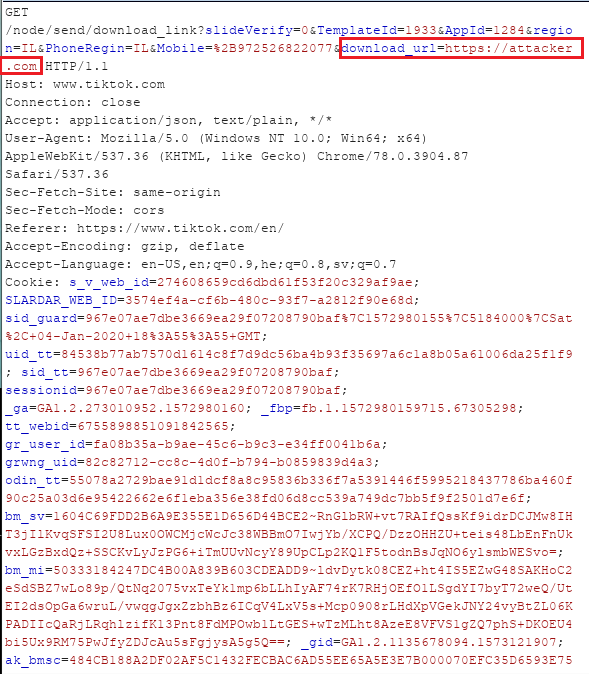Screen dimensions: 589x674
Task: Click the SLARDAR_WEB_ID cookie name
Action: 61,300
